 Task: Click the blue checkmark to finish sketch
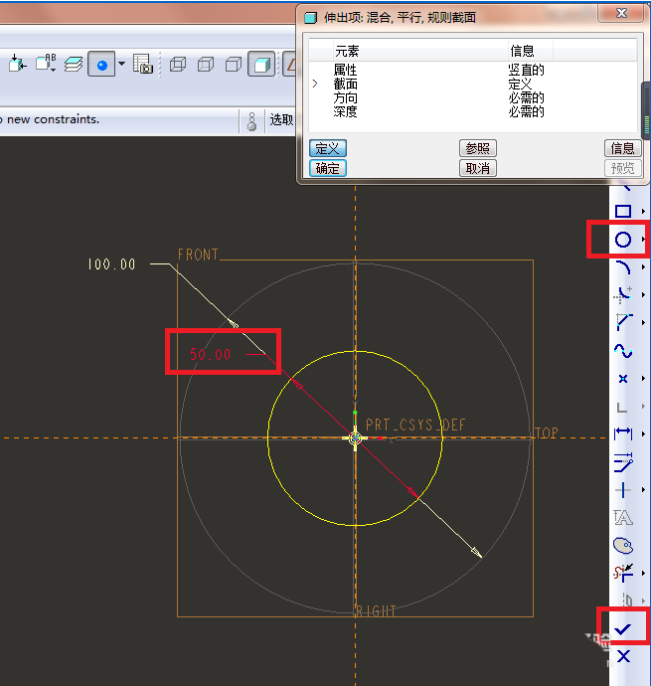(x=623, y=628)
